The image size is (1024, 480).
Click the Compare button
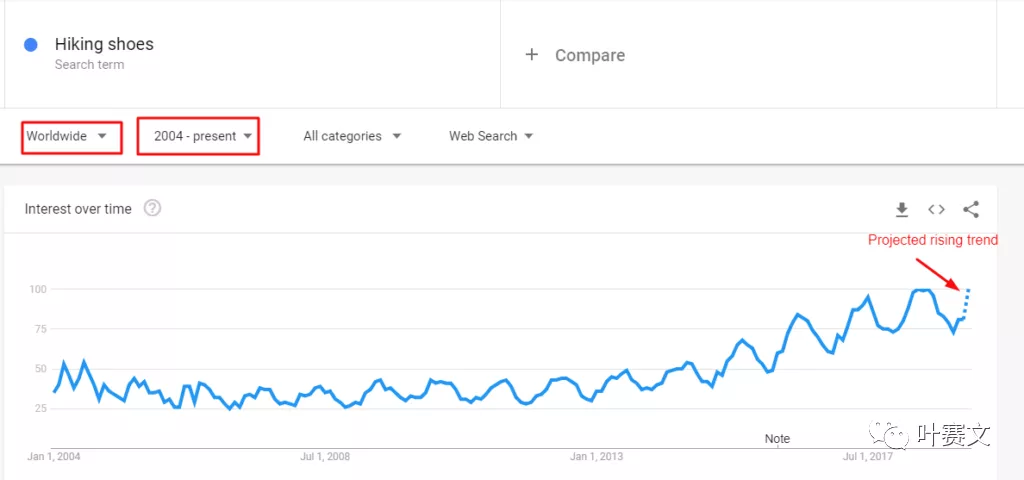589,56
